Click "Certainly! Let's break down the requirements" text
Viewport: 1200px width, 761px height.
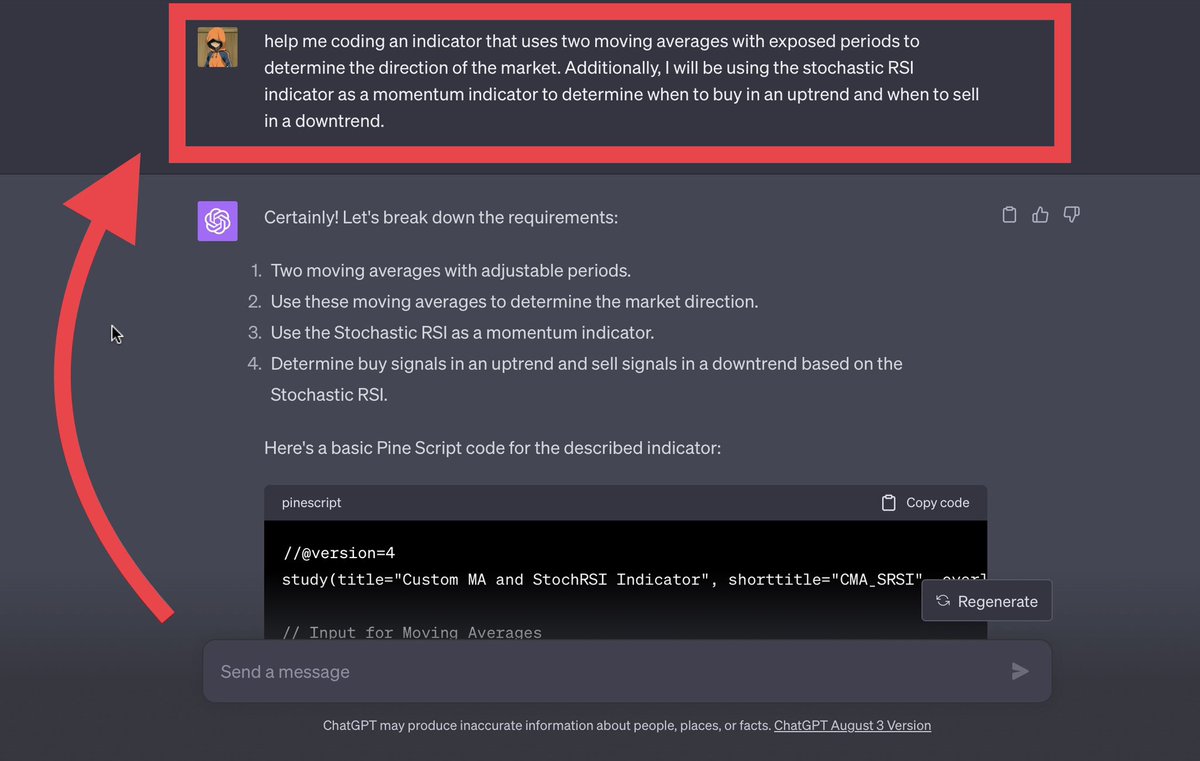(441, 217)
